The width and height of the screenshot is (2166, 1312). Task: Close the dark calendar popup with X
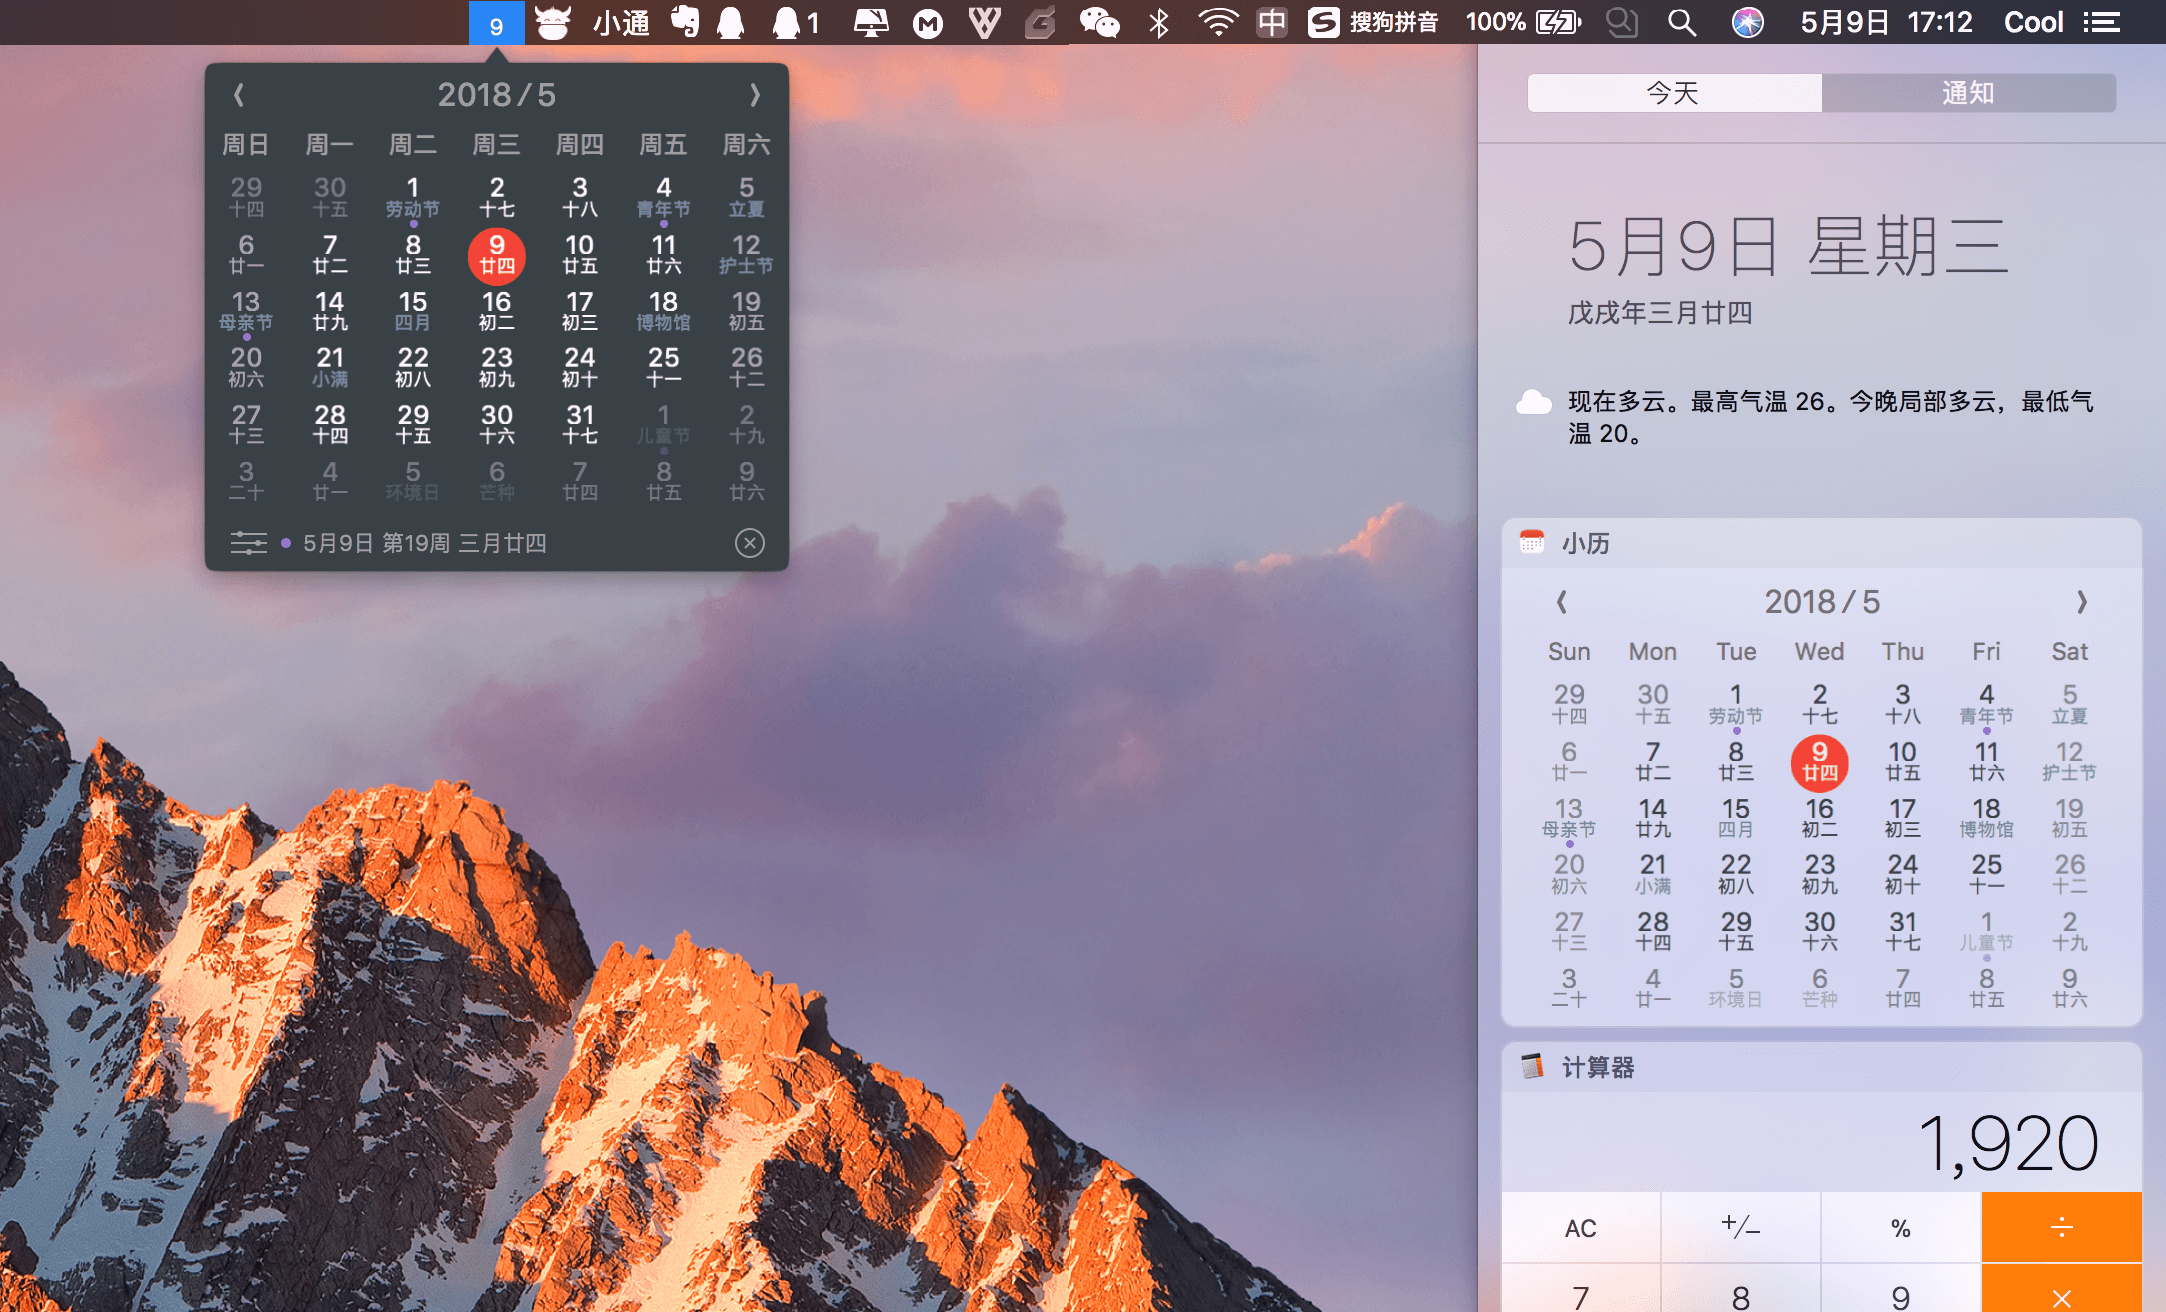tap(750, 543)
